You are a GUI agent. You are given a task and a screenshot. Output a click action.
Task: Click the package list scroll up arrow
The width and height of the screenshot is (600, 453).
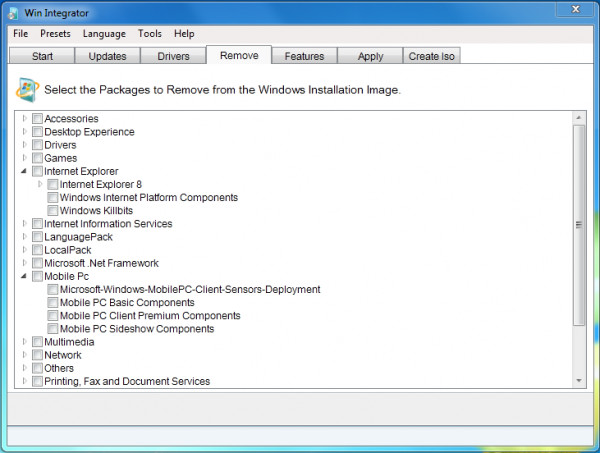coord(579,117)
